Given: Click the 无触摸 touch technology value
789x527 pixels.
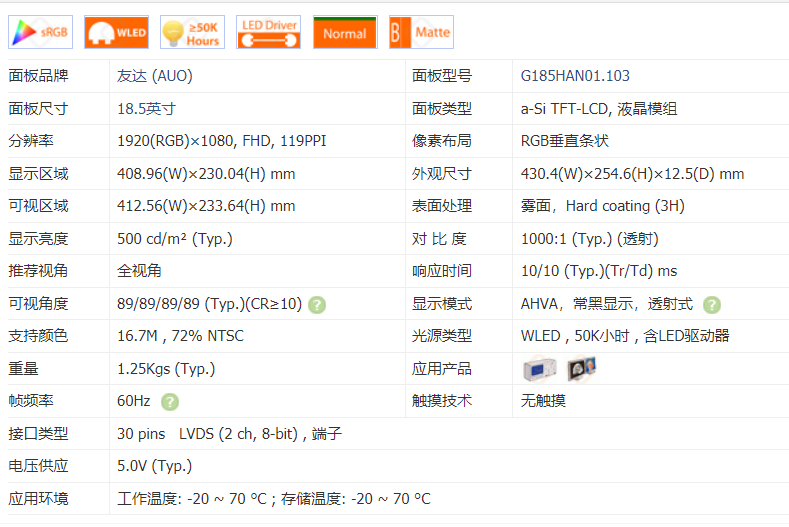Looking at the screenshot, I should [543, 401].
